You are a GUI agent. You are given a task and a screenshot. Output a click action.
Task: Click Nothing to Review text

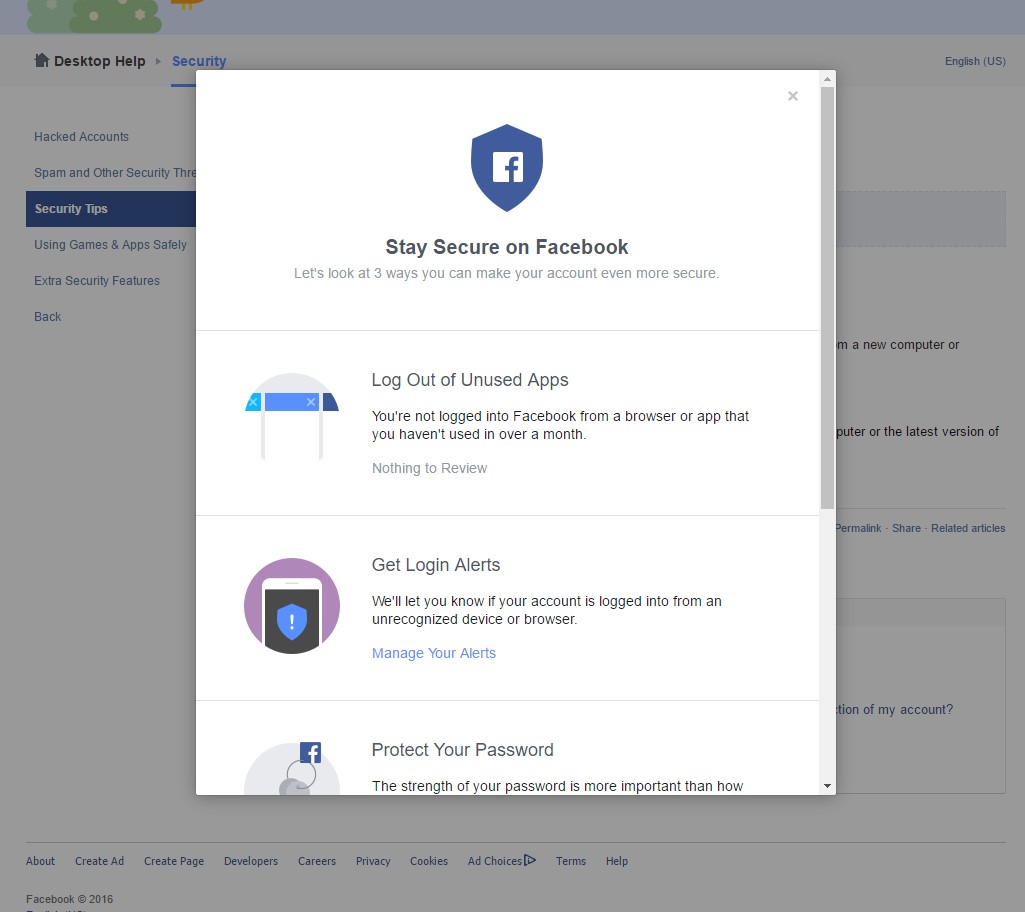point(429,468)
